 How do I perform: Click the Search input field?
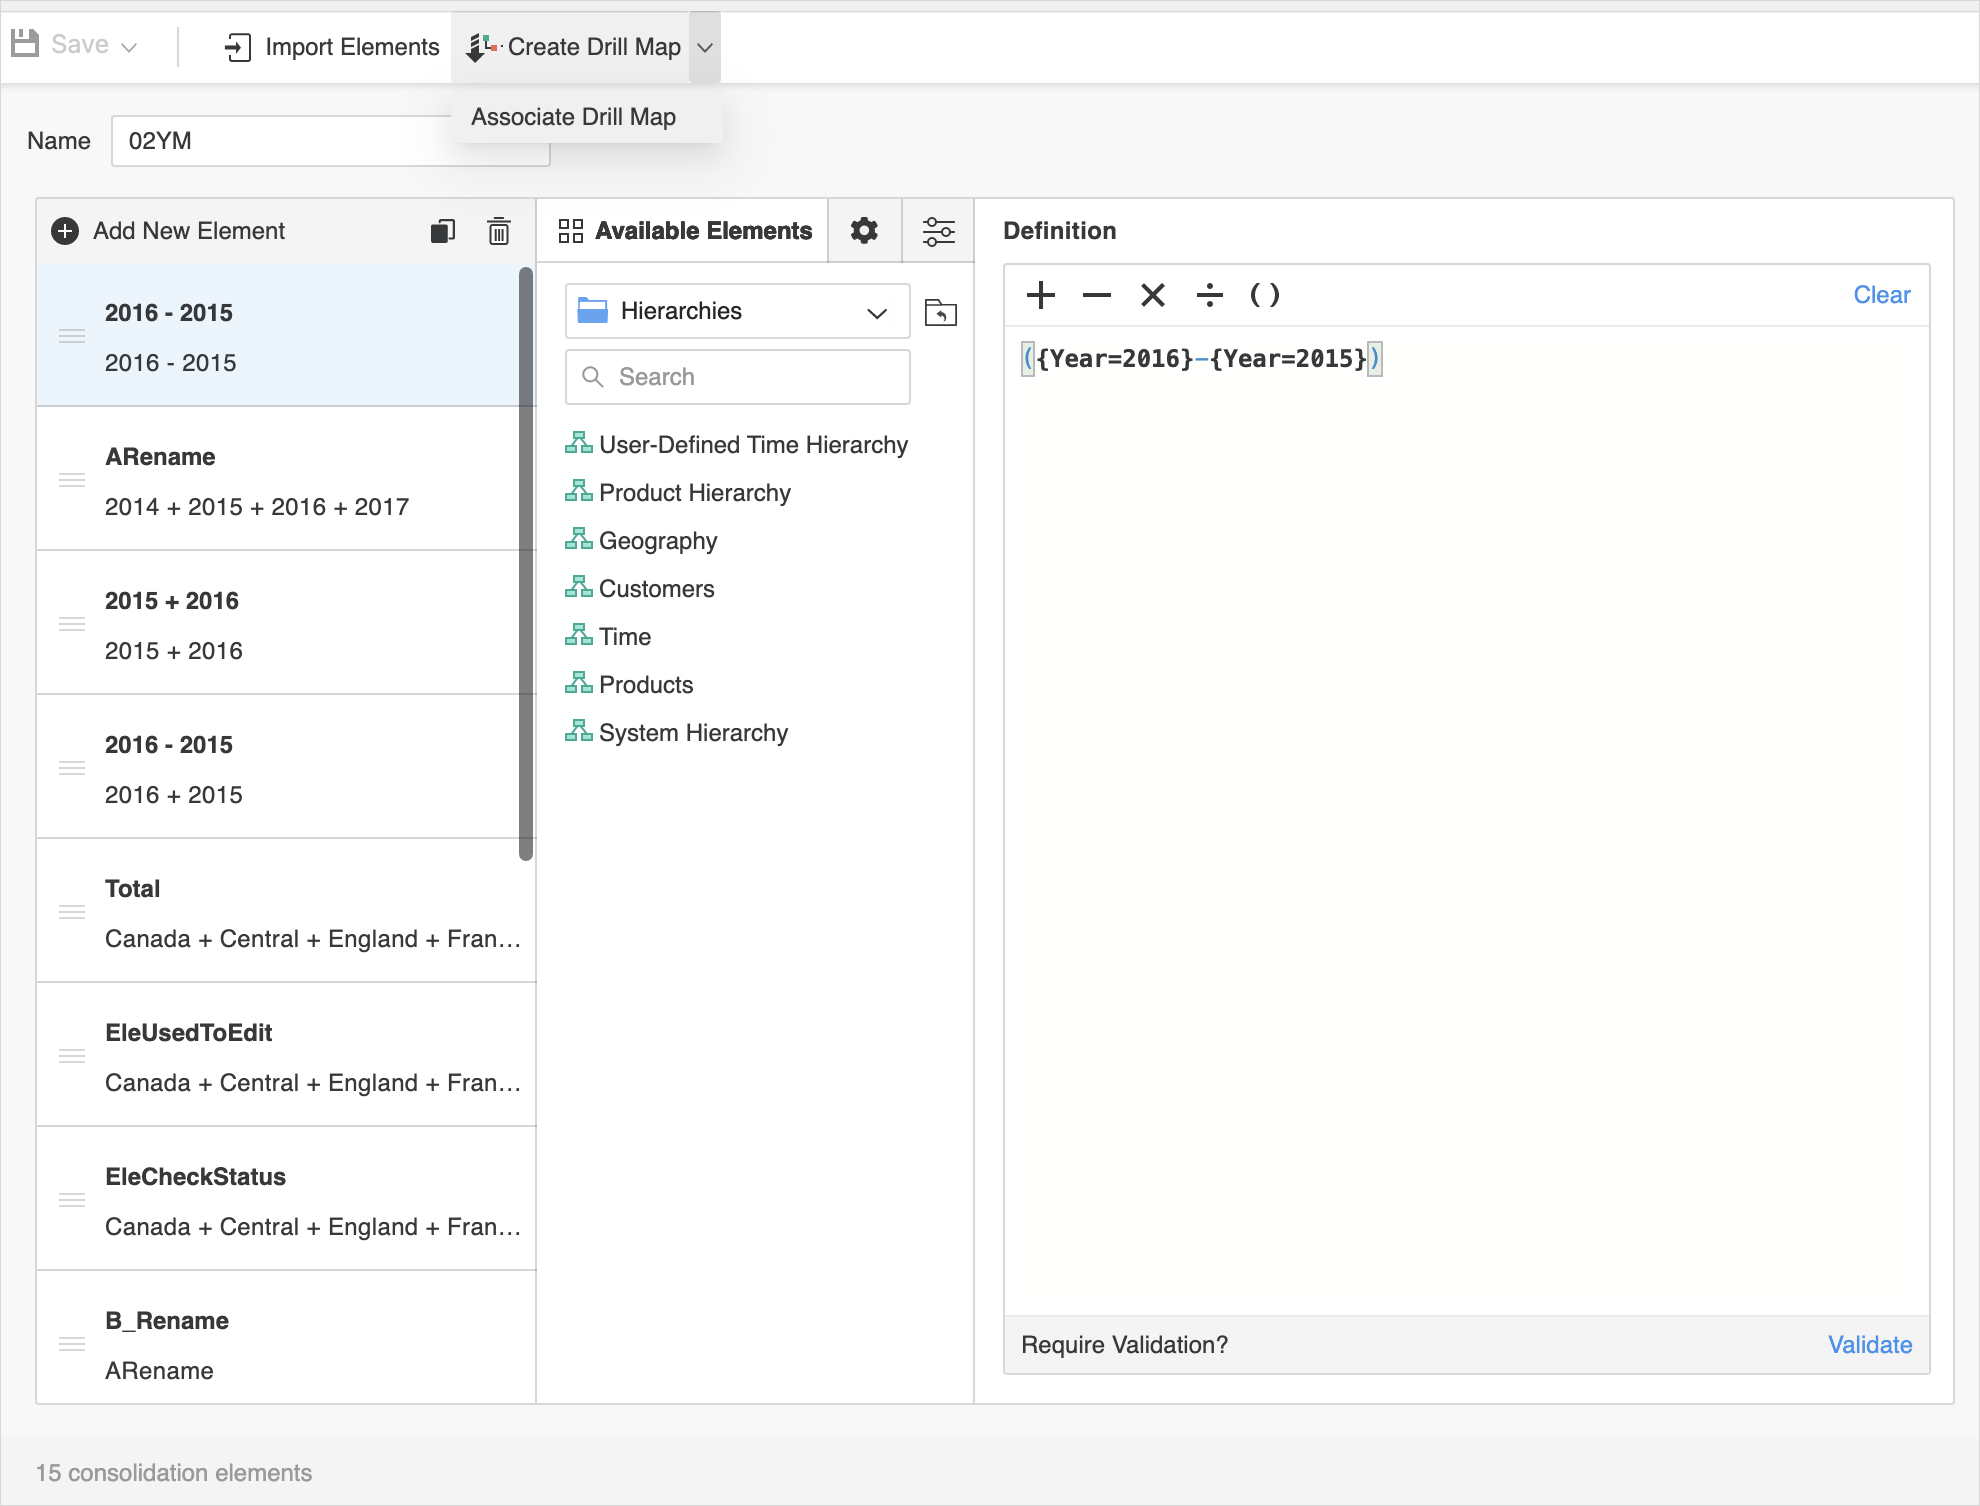tap(738, 377)
